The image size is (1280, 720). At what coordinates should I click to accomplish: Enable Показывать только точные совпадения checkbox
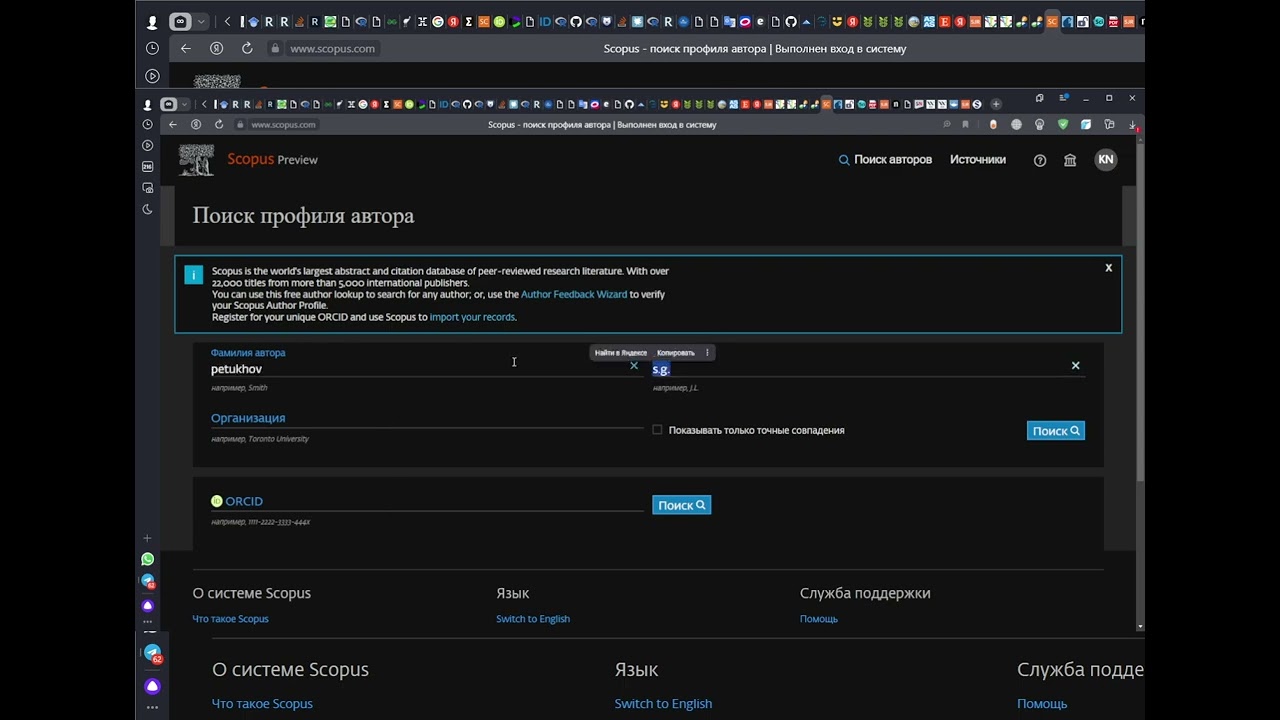[657, 430]
